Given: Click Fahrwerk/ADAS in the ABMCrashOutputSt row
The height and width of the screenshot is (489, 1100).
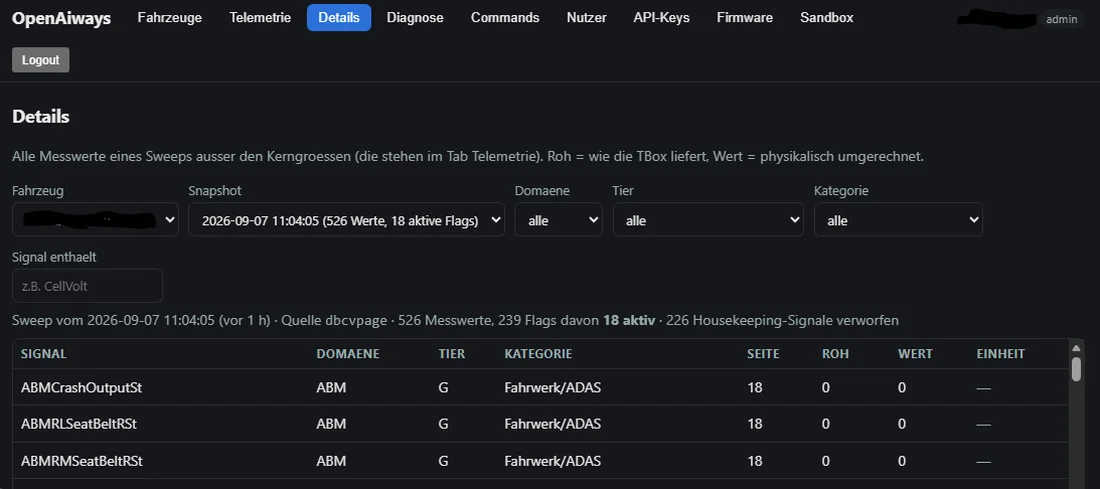Looking at the screenshot, I should coord(552,387).
